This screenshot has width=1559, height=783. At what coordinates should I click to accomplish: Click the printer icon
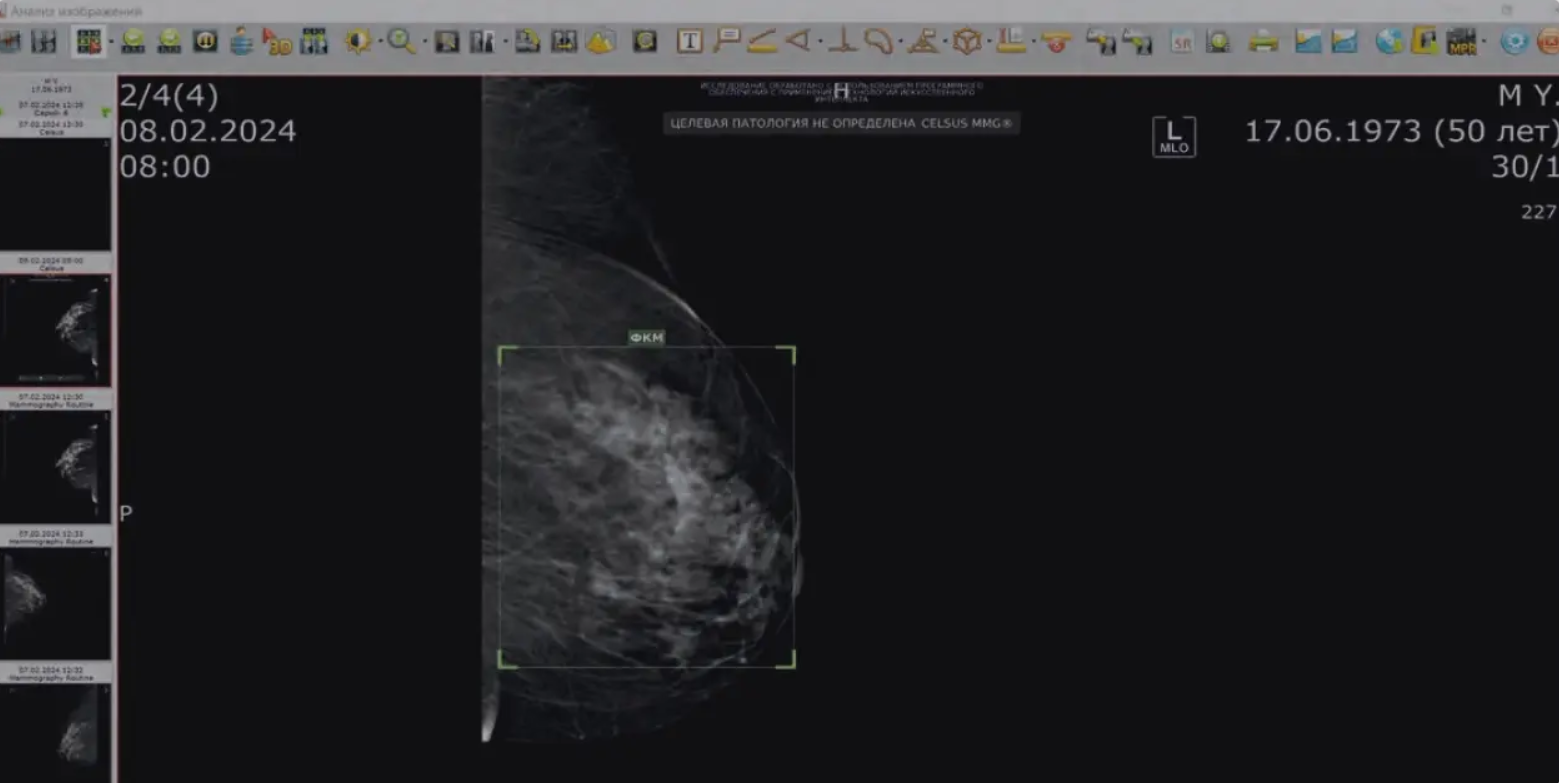[1263, 41]
